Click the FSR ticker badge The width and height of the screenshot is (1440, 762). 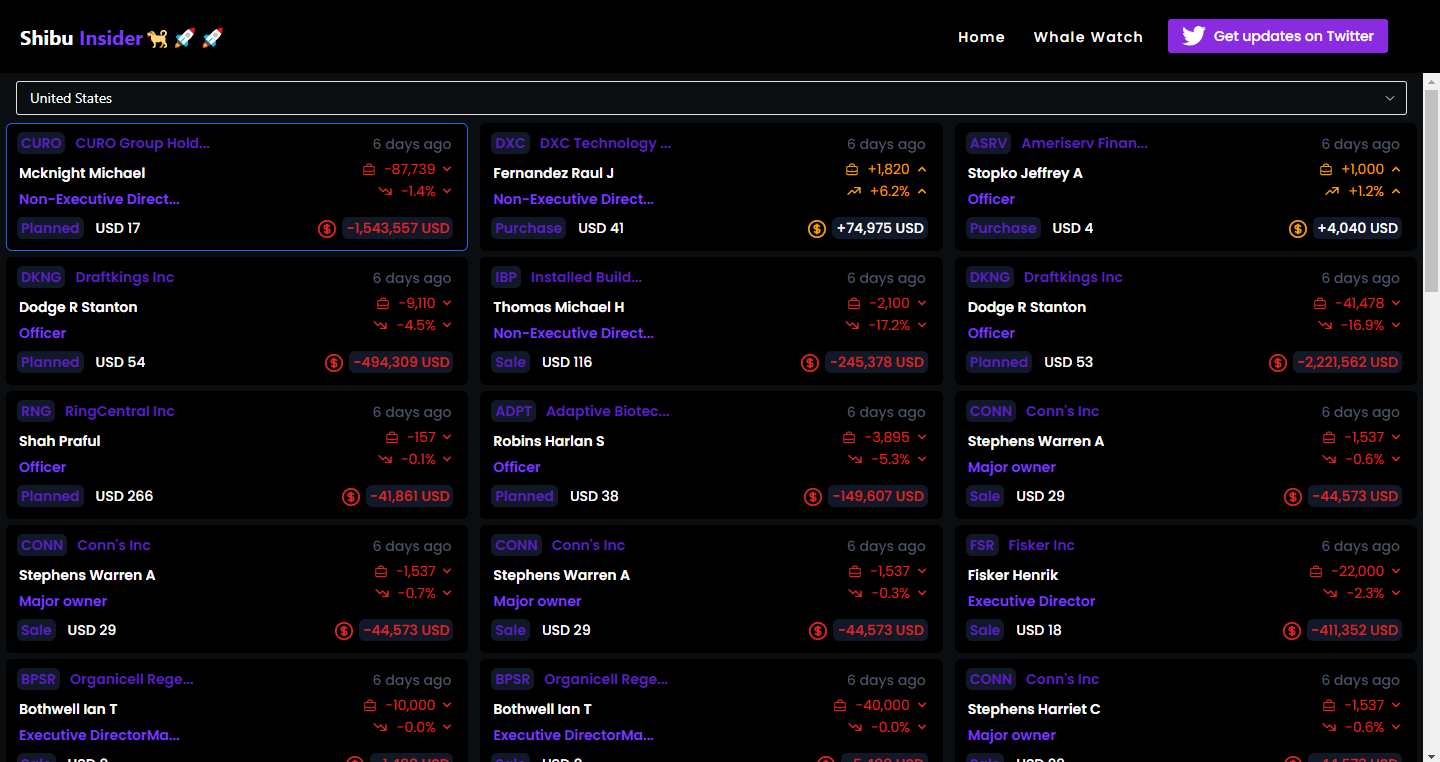tap(982, 545)
